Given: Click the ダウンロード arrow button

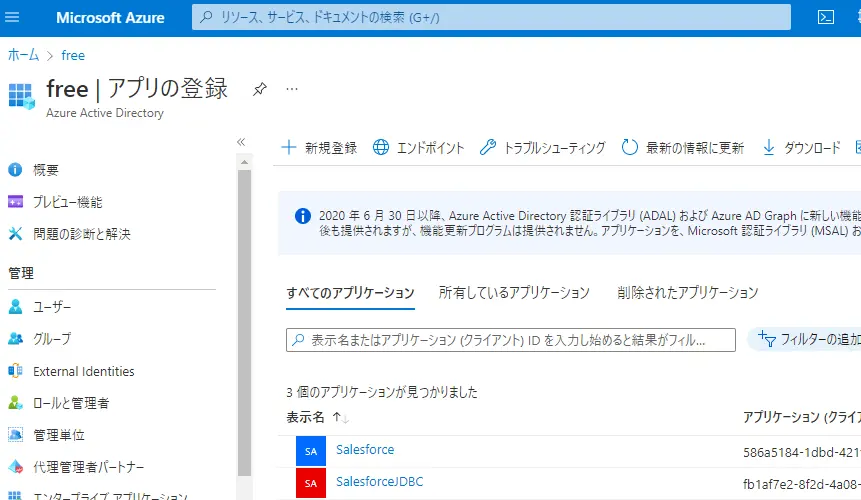Looking at the screenshot, I should [802, 148].
